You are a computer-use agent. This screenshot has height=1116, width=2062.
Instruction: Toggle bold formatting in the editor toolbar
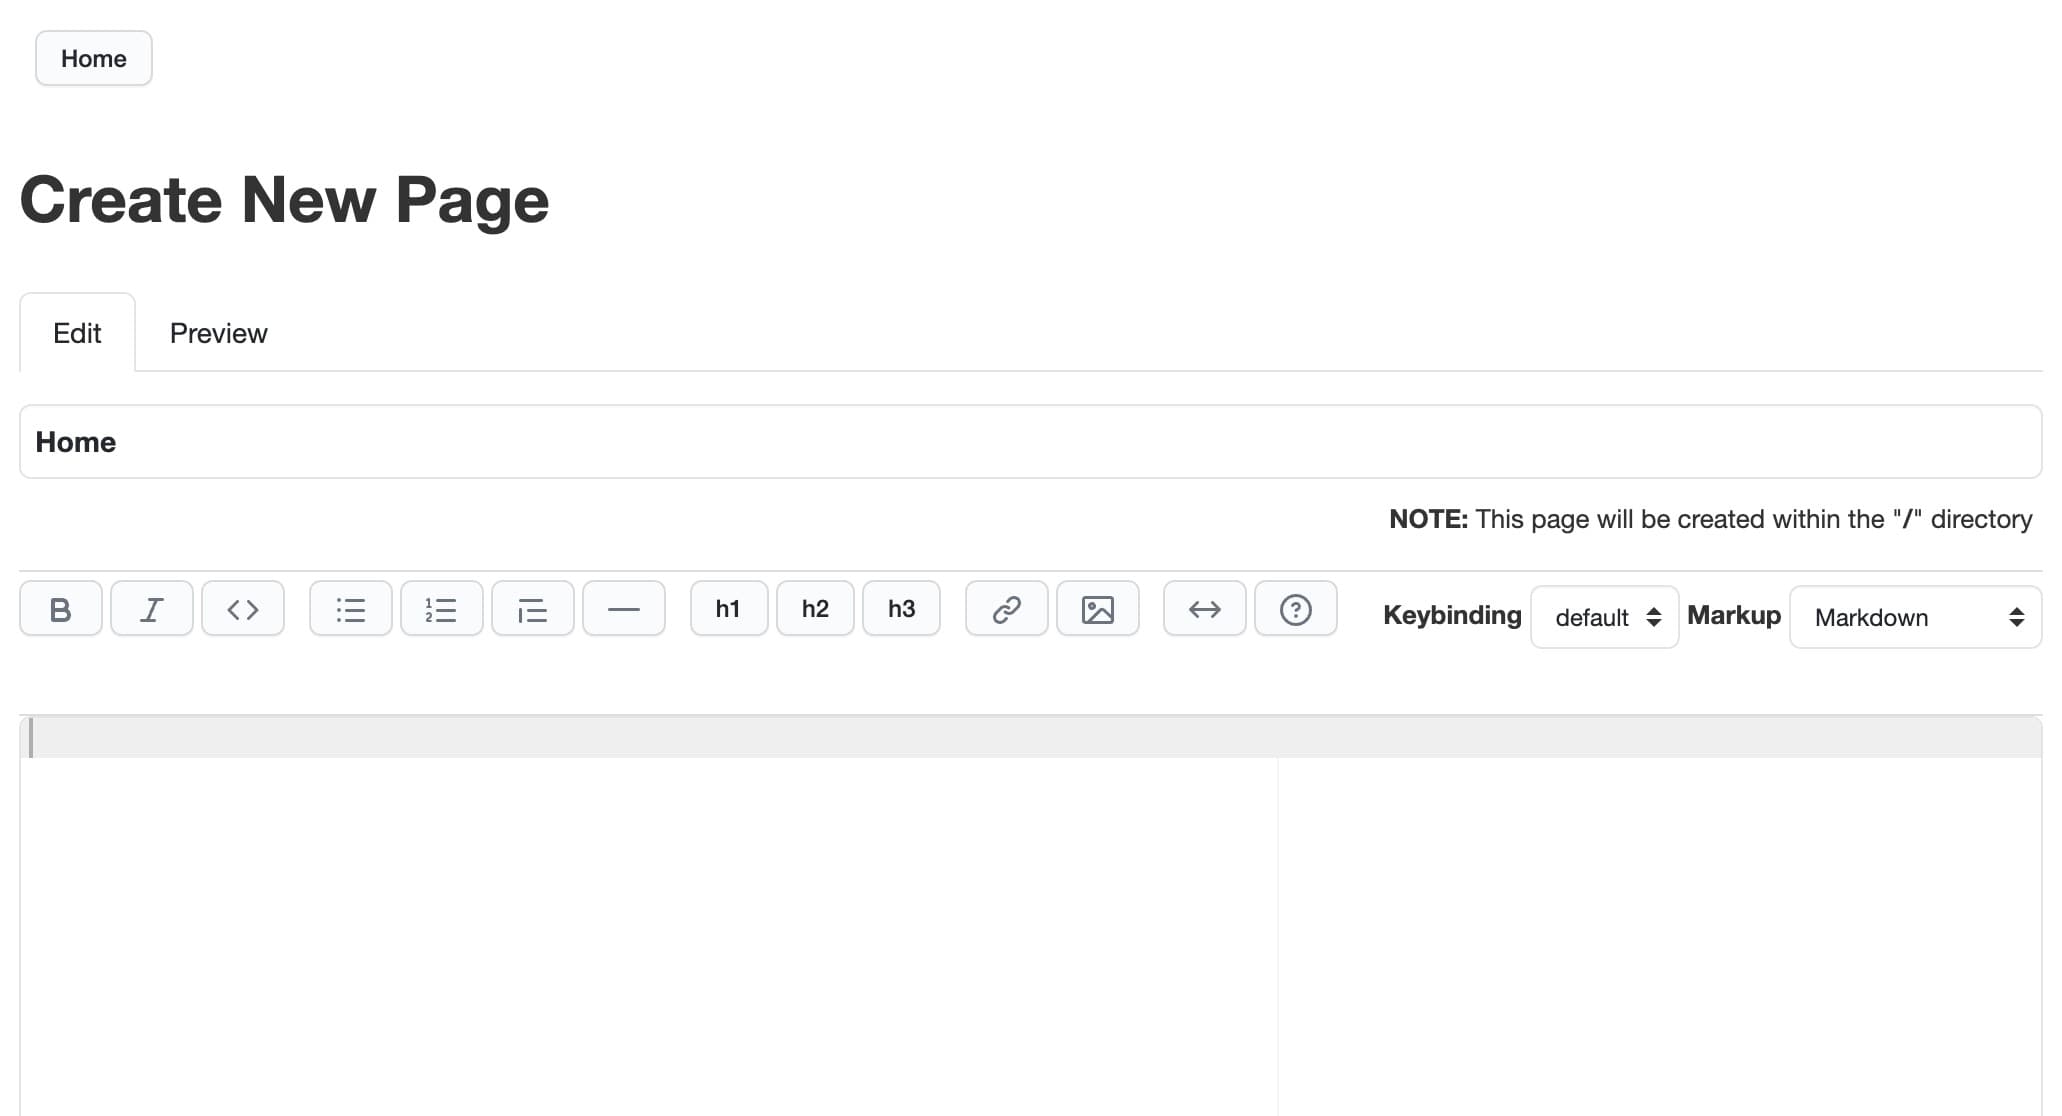pos(60,608)
